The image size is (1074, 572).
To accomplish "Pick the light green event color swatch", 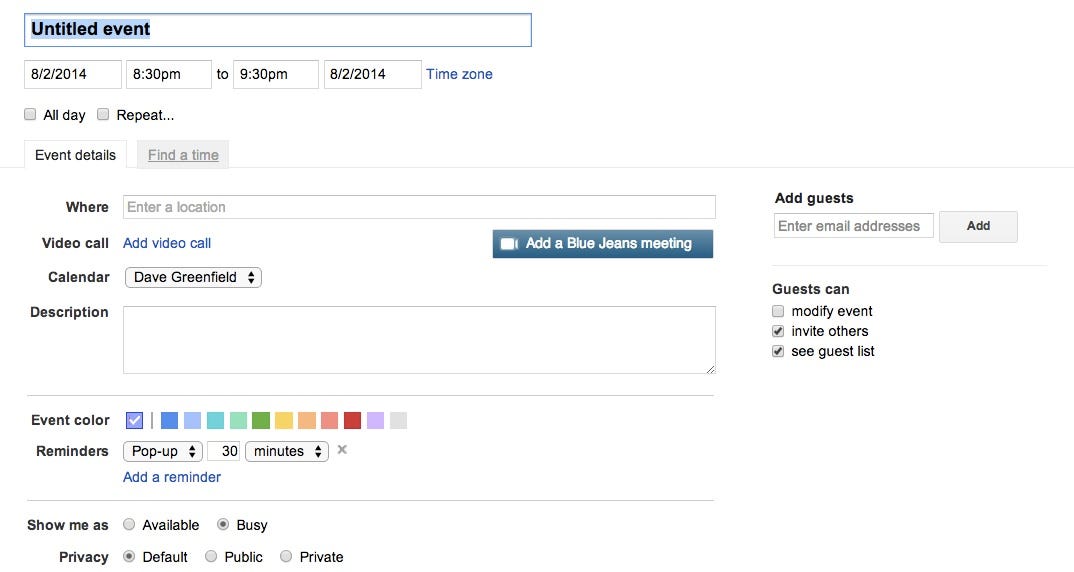I will coord(238,420).
